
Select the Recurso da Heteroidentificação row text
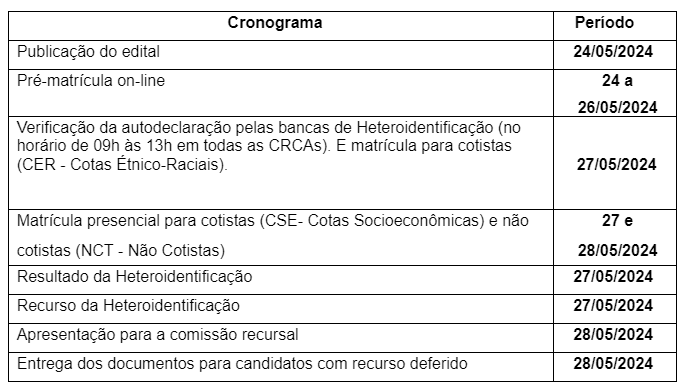coord(128,306)
